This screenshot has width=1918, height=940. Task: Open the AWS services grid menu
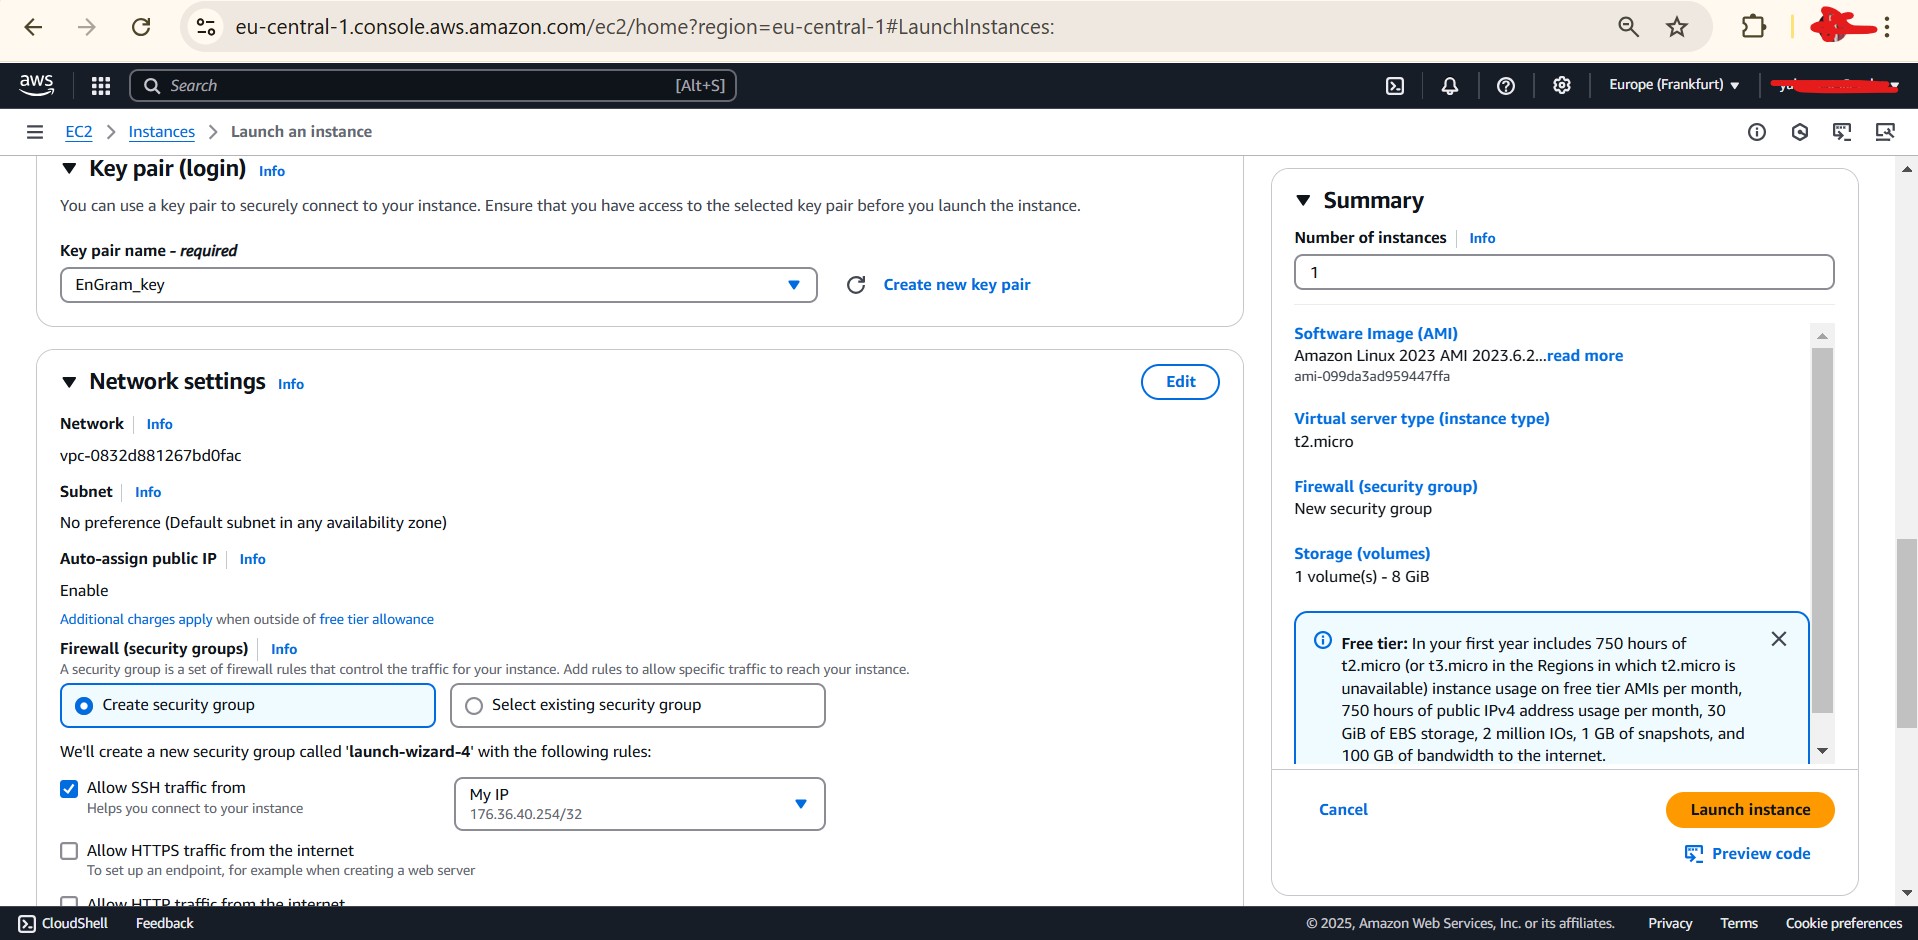pos(100,86)
